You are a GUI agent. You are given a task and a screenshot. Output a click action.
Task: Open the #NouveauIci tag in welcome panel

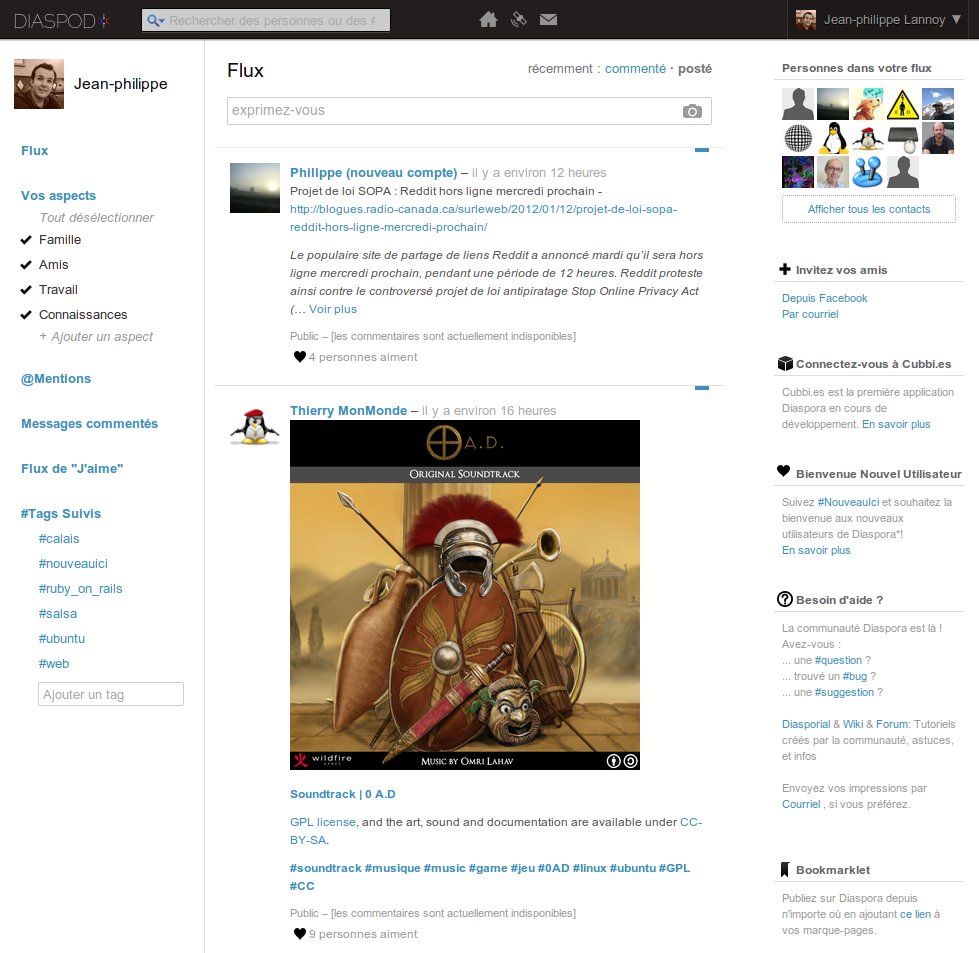pyautogui.click(x=848, y=502)
